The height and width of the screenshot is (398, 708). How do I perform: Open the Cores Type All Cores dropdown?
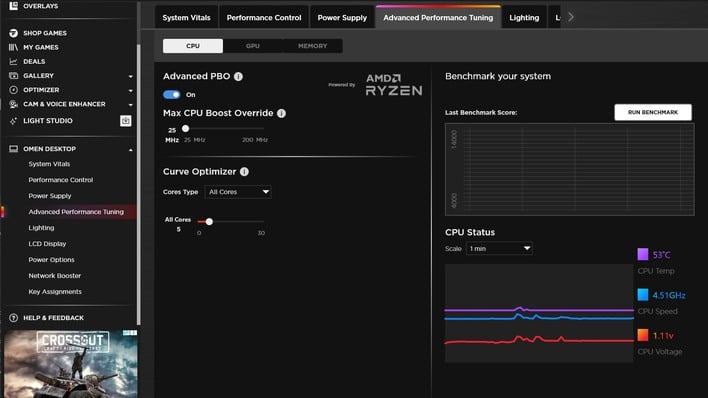pyautogui.click(x=238, y=192)
